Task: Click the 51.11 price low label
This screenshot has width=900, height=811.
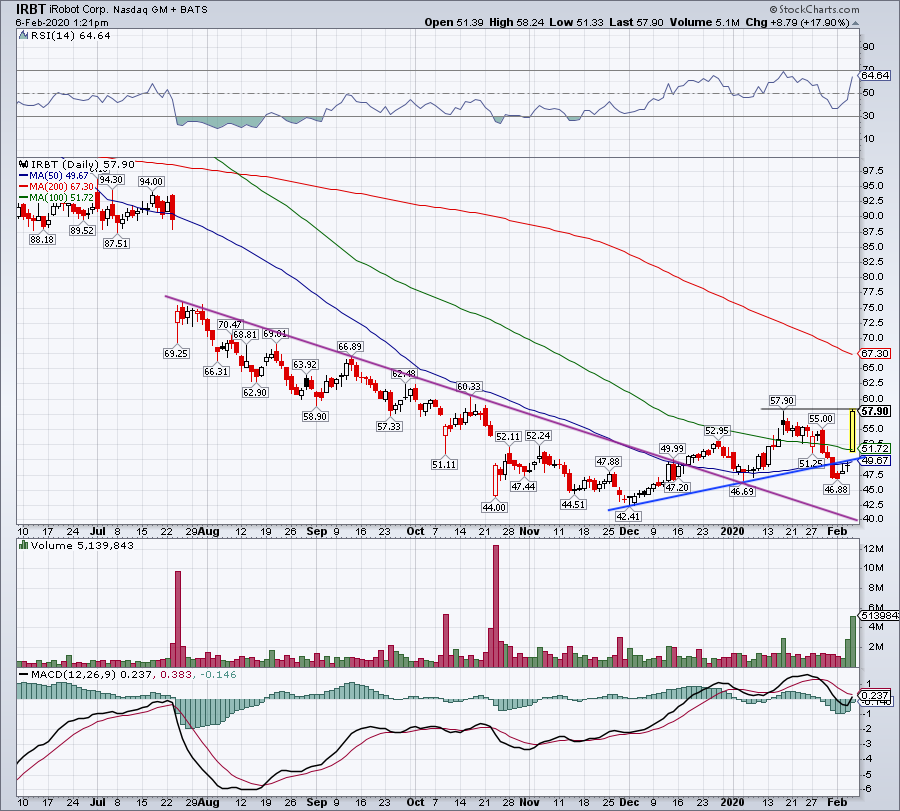Action: pos(444,464)
